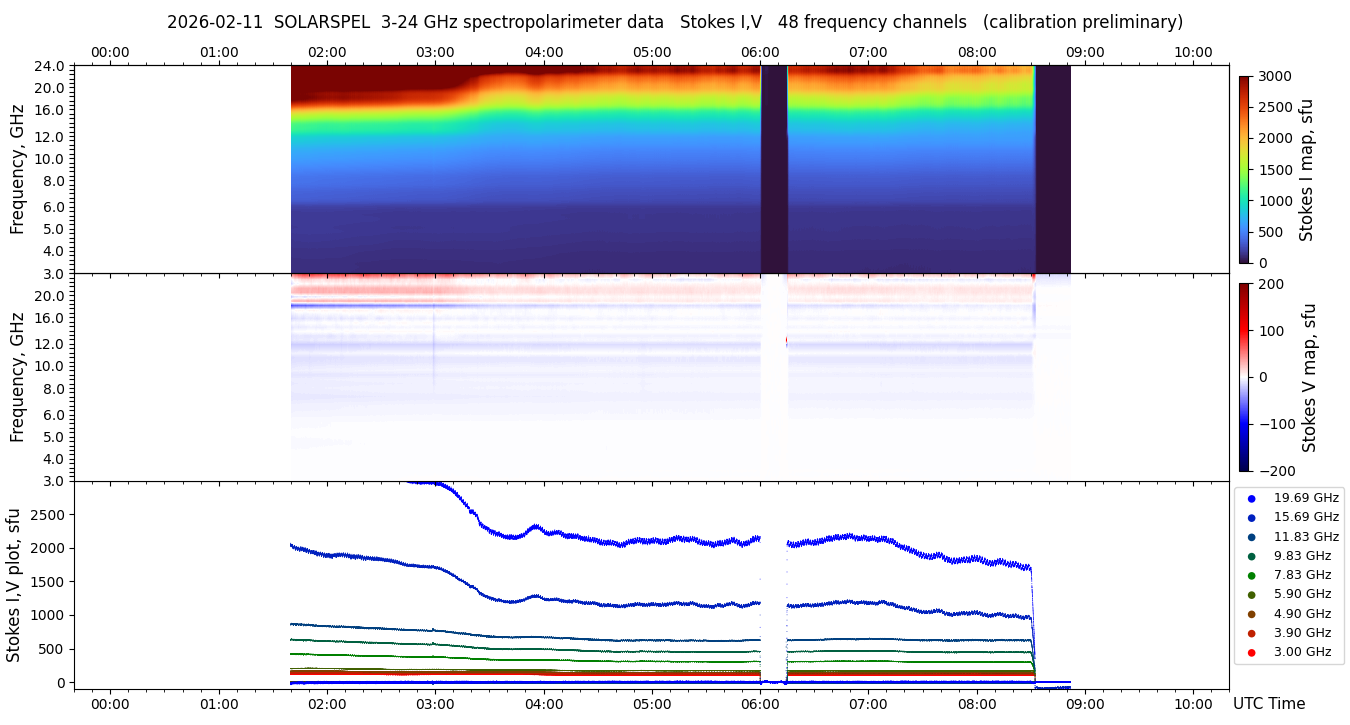The image size is (1350, 725).
Task: Click the UTC Time axis label
Action: [x=1268, y=704]
